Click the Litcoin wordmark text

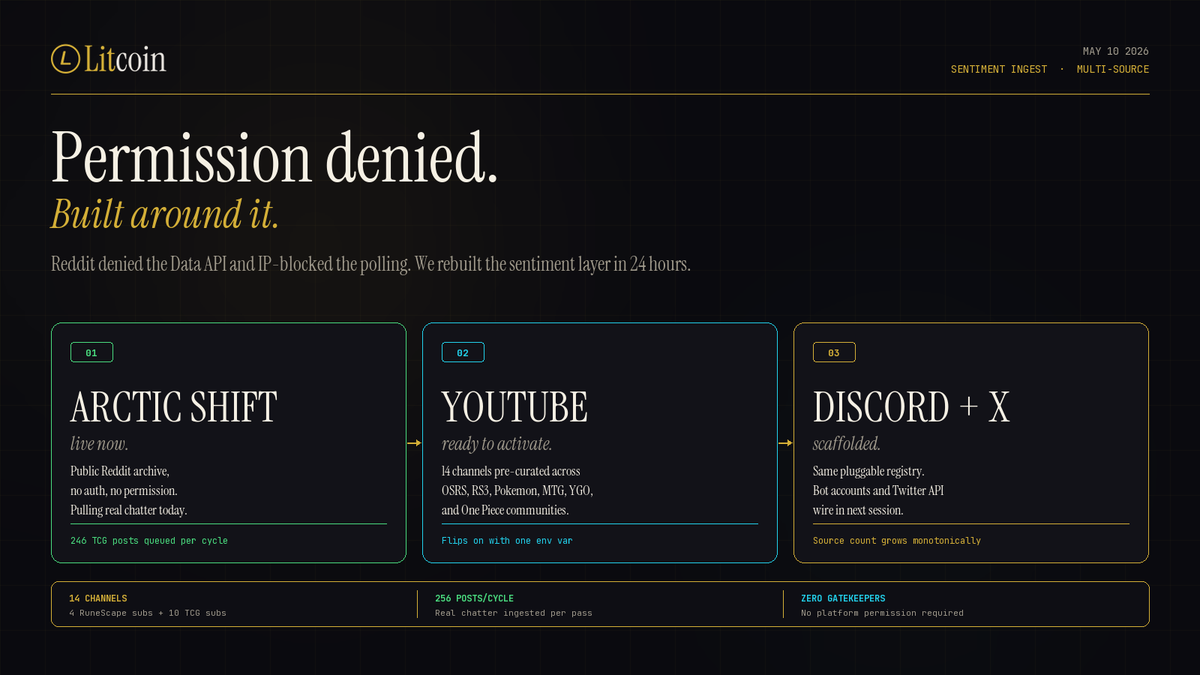point(125,59)
